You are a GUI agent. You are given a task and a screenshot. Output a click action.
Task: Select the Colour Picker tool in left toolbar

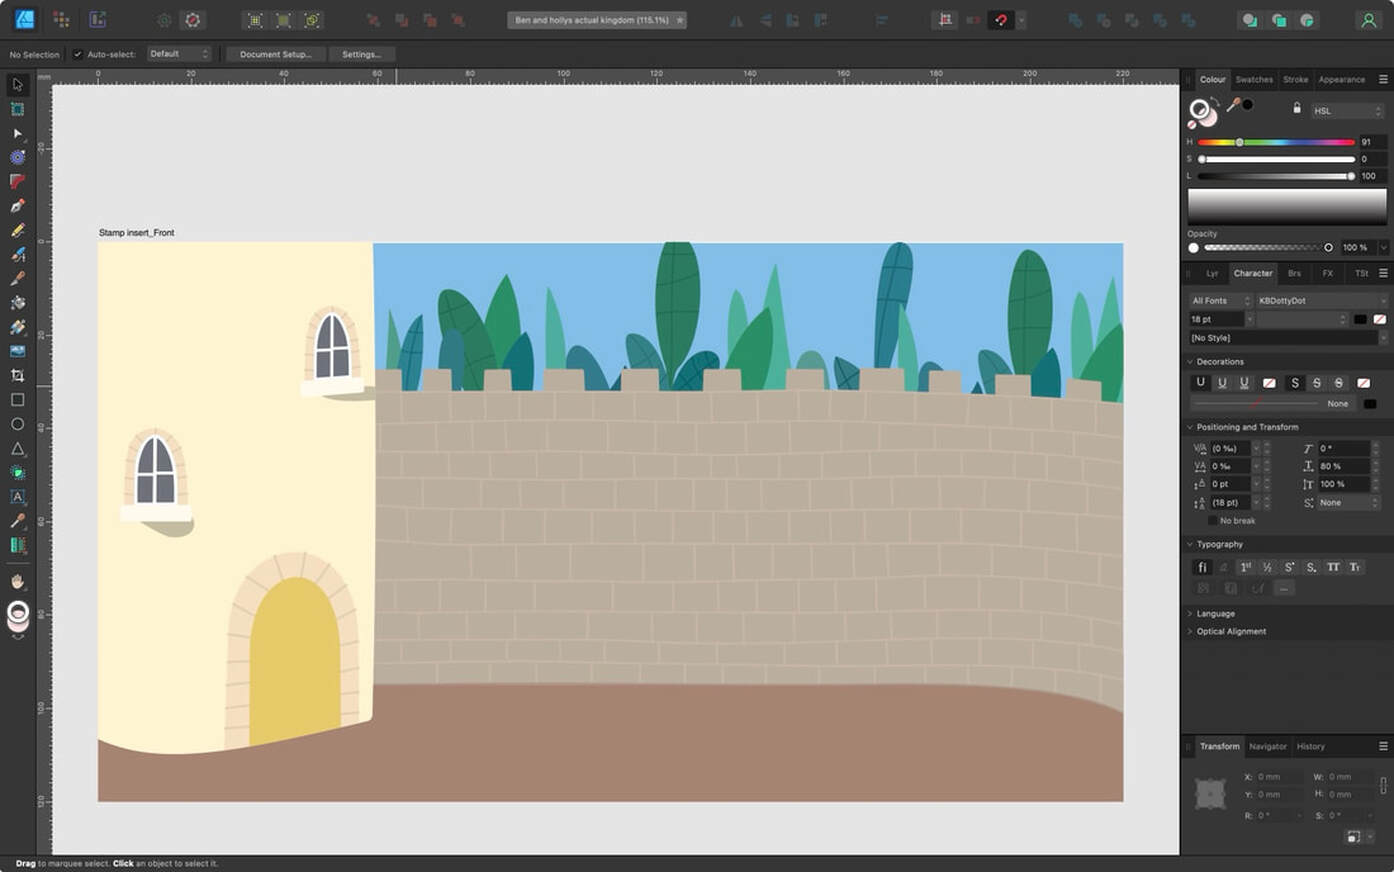pos(17,521)
